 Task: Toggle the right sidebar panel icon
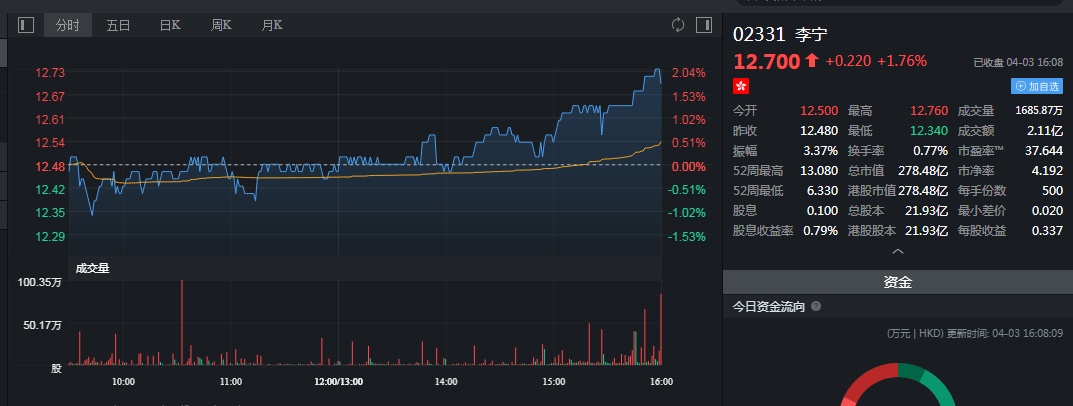pos(704,25)
